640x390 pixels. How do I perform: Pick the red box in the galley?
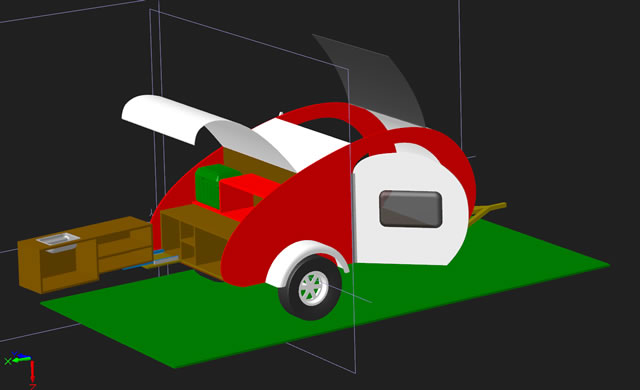point(245,192)
